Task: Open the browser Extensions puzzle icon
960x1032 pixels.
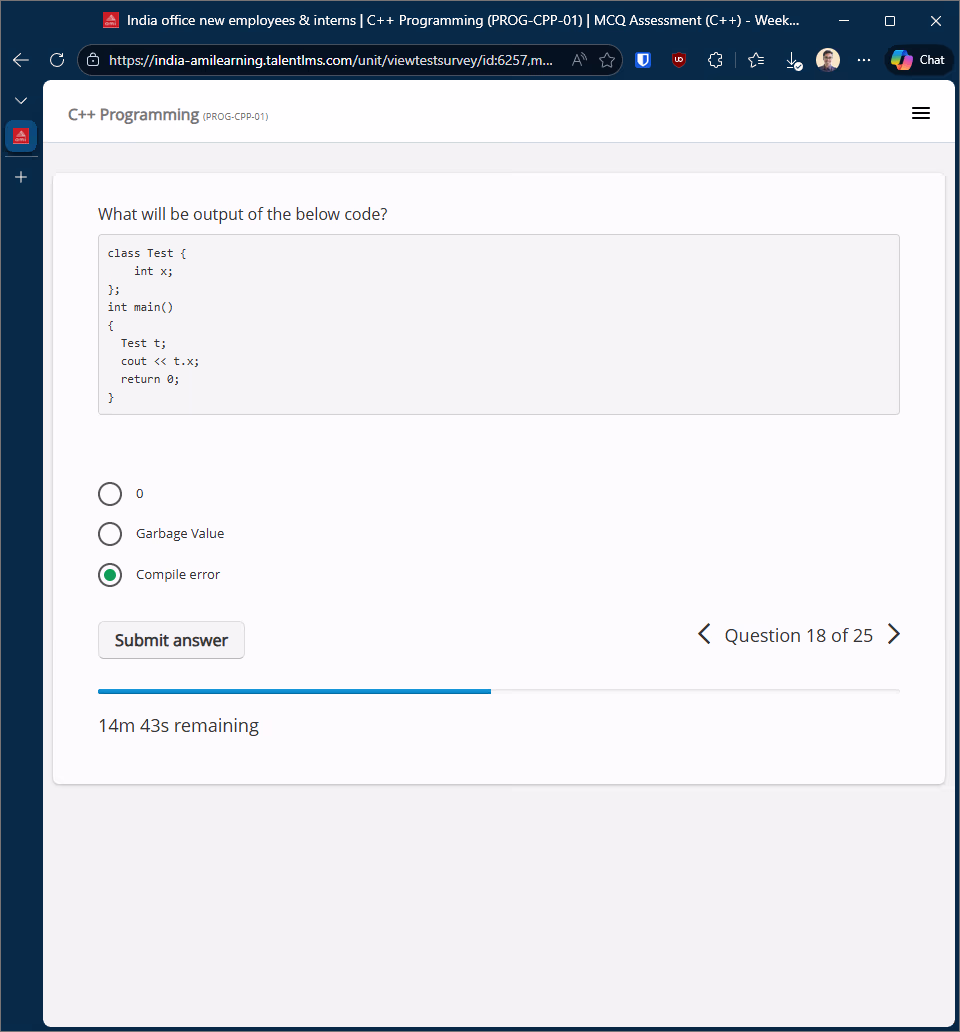Action: [715, 60]
